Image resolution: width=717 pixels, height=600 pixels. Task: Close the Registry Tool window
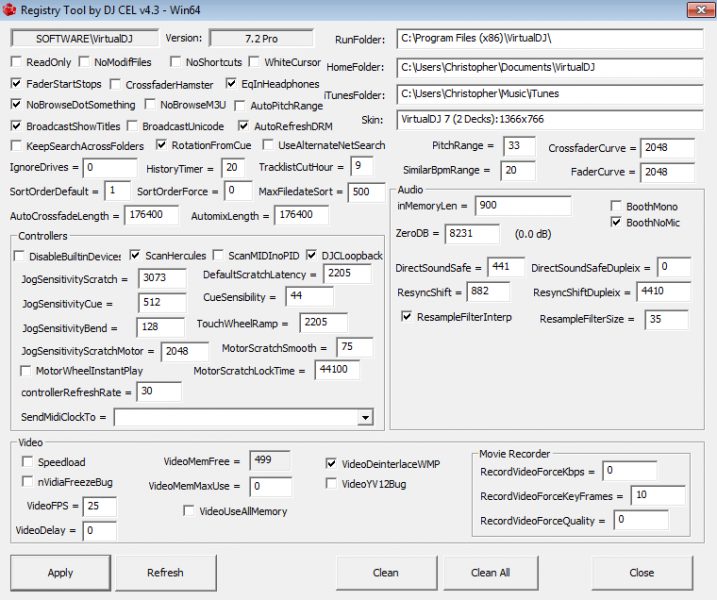click(x=701, y=10)
